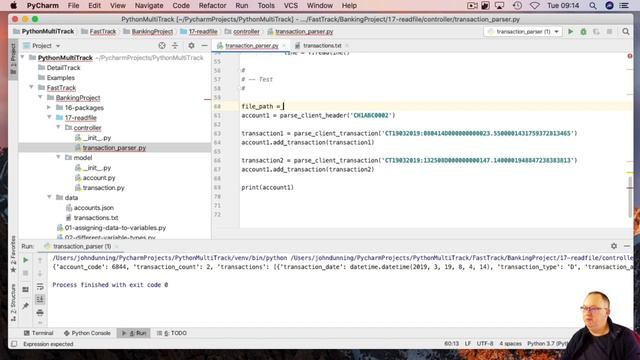Open Search Everywhere magnifier in toolbar
640x360 pixels.
point(626,32)
